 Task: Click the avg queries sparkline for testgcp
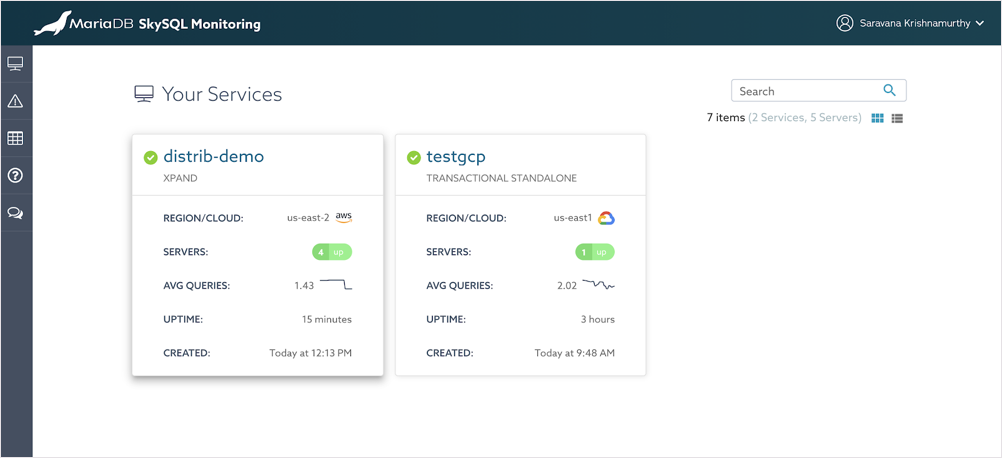599,285
